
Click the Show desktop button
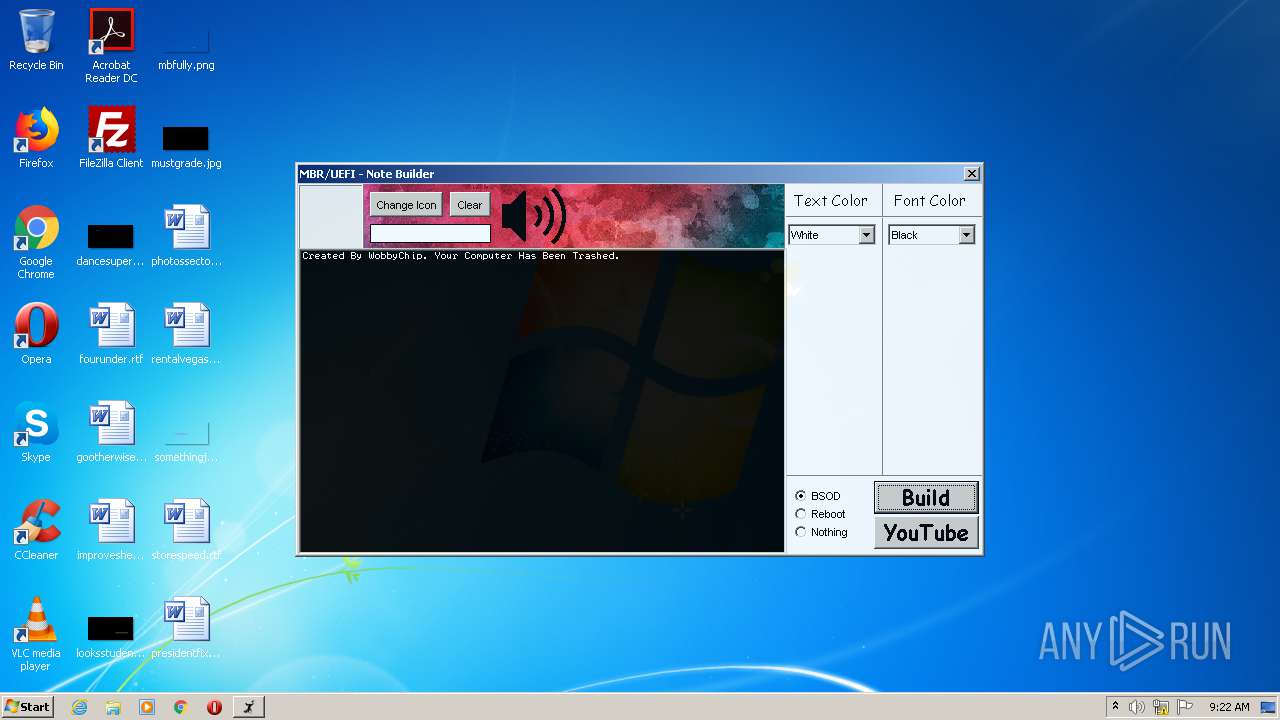click(x=1269, y=707)
